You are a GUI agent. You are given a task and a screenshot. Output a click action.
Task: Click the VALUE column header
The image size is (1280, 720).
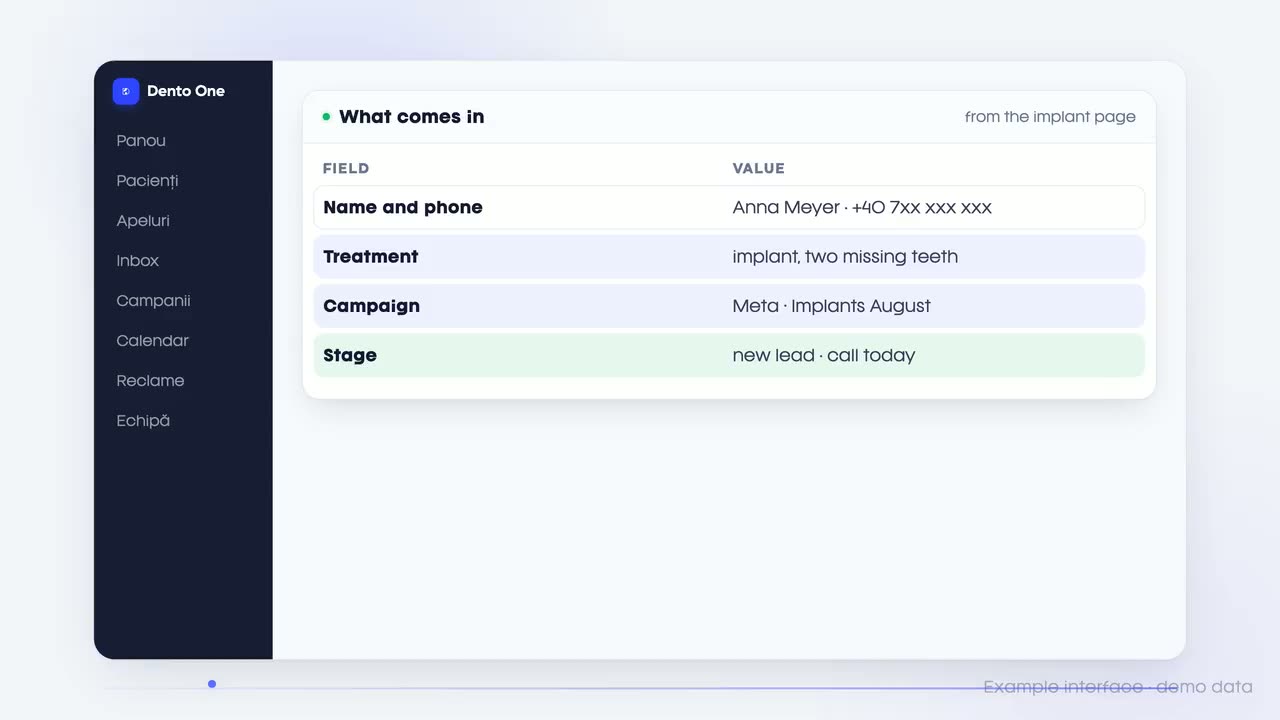coord(759,168)
